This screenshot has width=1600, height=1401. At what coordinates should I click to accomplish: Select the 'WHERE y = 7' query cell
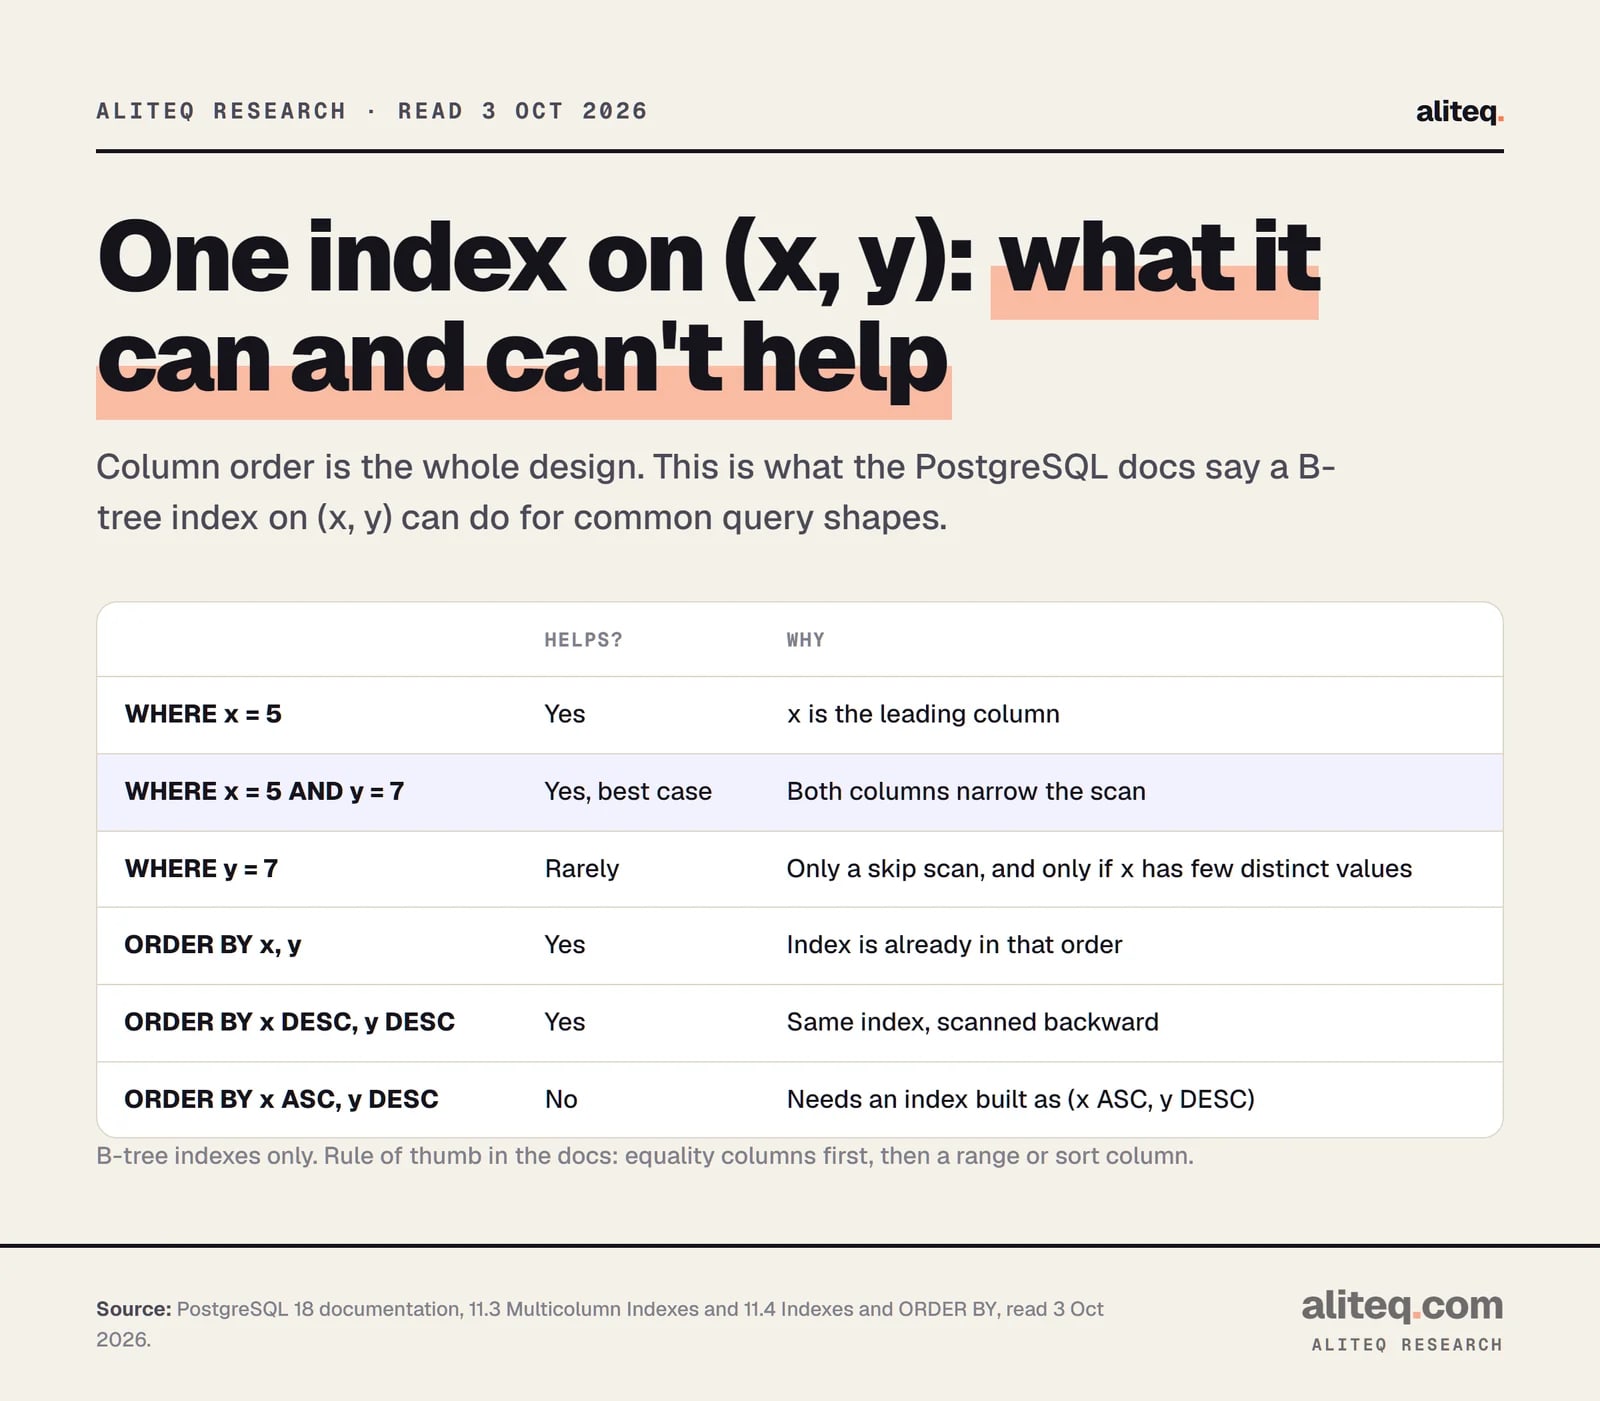point(201,868)
